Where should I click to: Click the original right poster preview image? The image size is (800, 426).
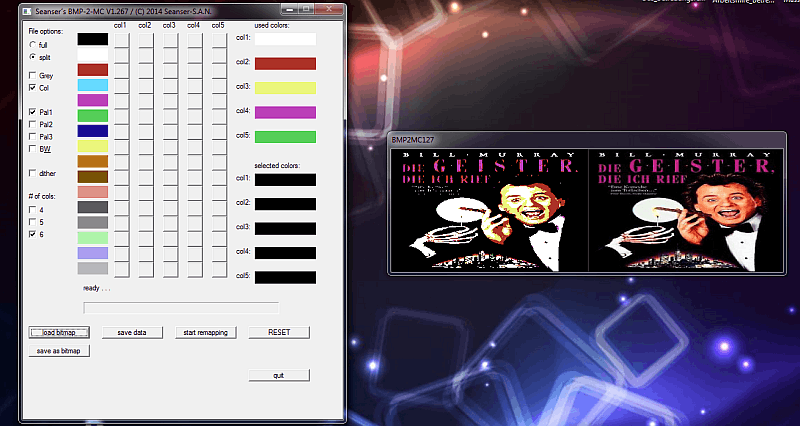coord(686,210)
